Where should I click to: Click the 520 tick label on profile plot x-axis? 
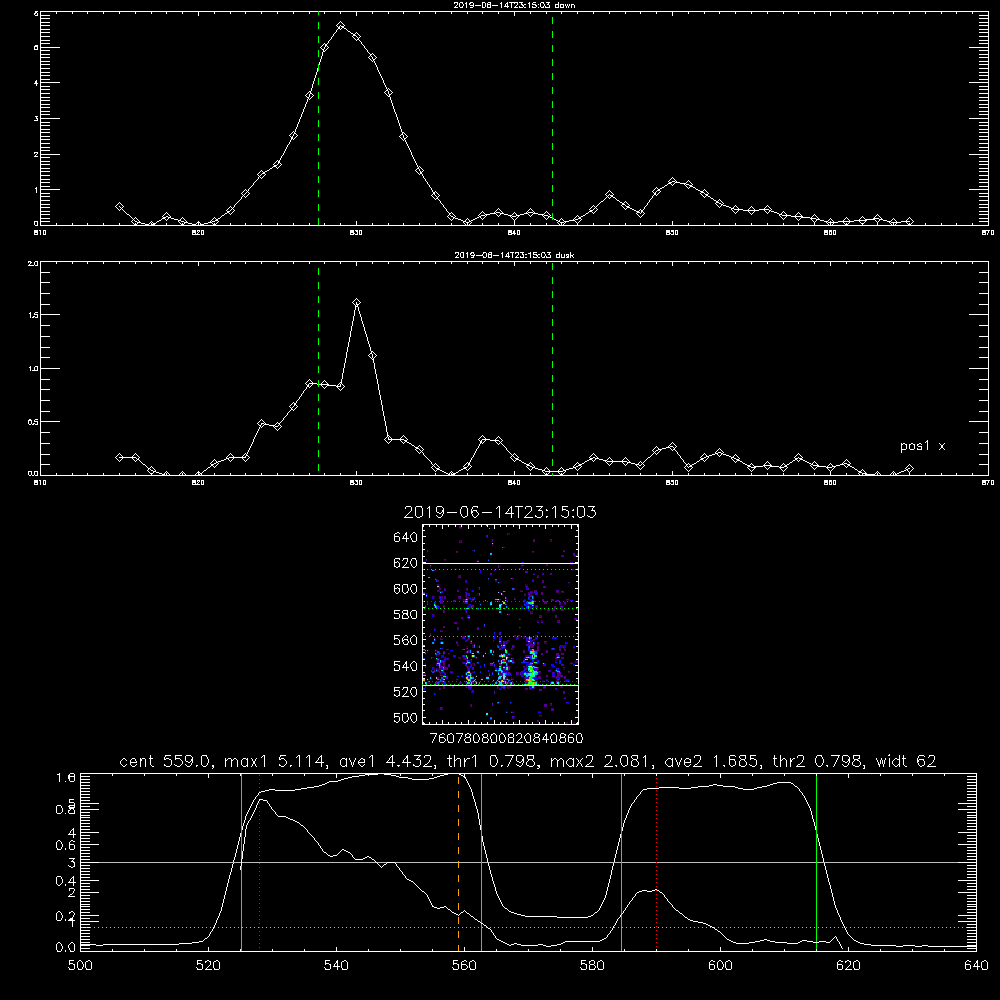pos(209,966)
